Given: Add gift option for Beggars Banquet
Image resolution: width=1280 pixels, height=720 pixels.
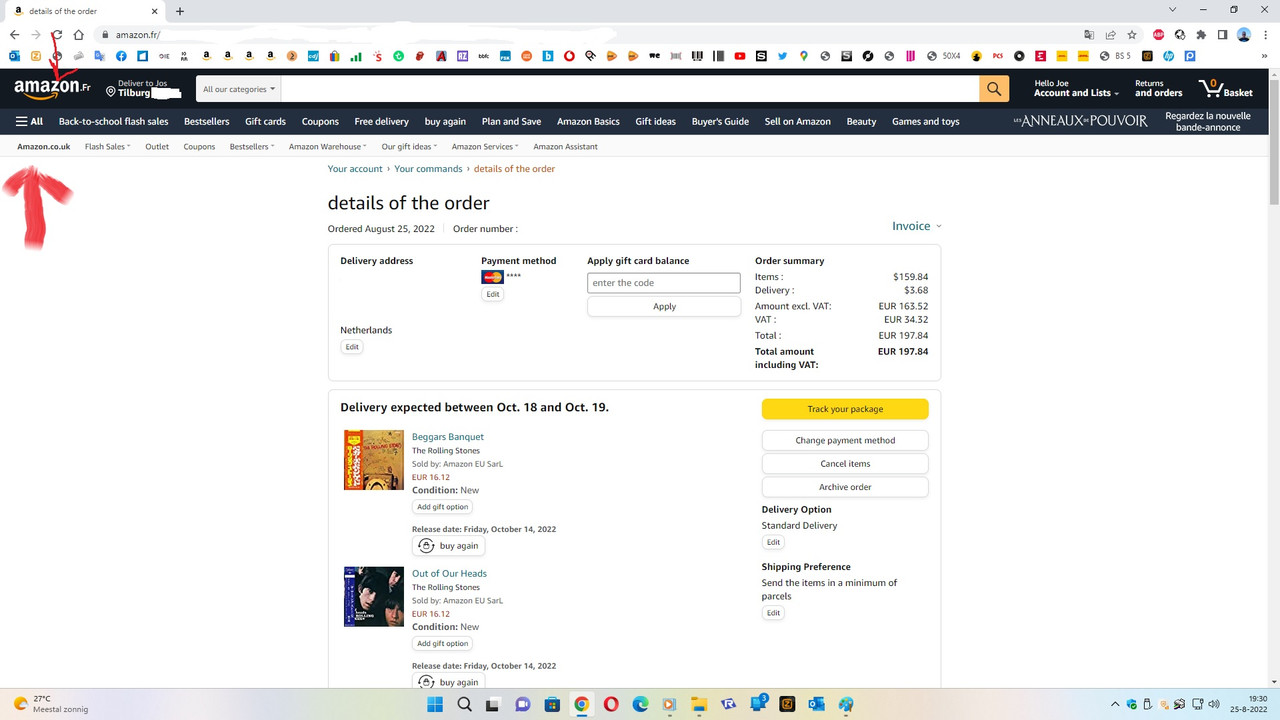Looking at the screenshot, I should [x=442, y=507].
